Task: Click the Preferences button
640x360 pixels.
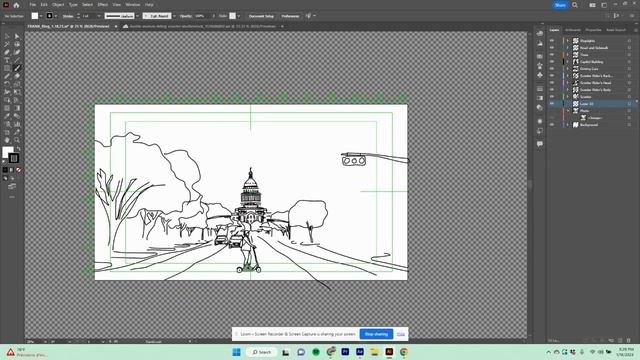Action: tap(290, 16)
